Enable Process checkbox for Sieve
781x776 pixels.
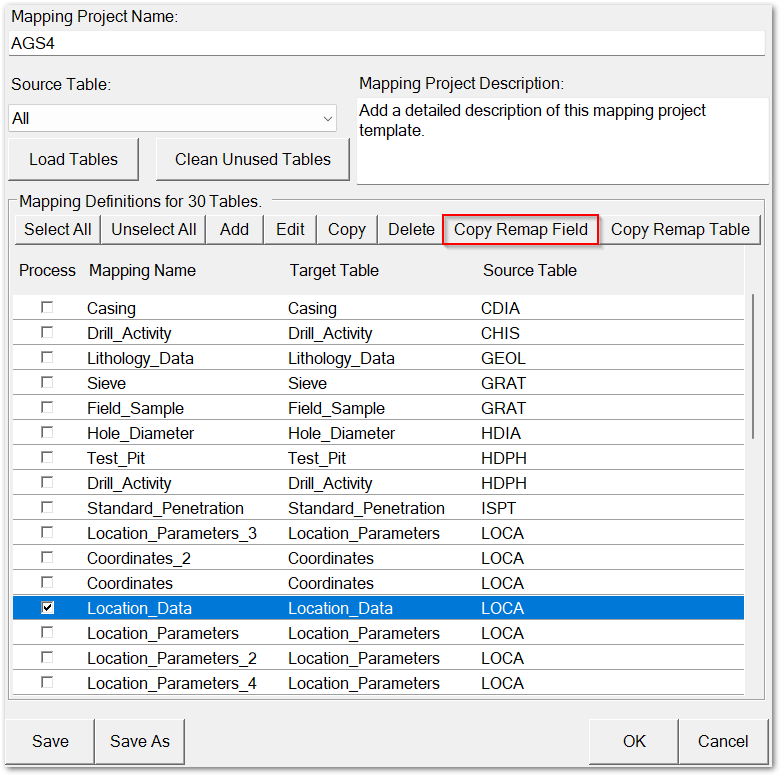[47, 382]
